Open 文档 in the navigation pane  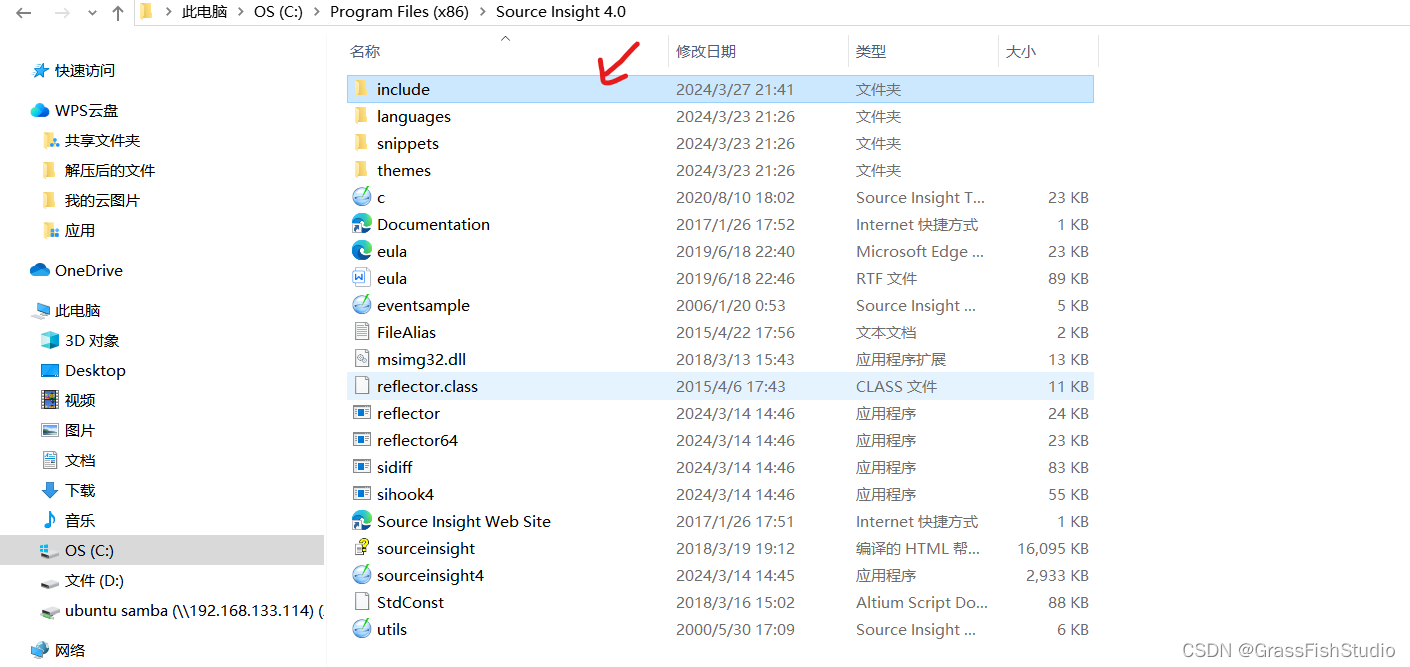(80, 460)
